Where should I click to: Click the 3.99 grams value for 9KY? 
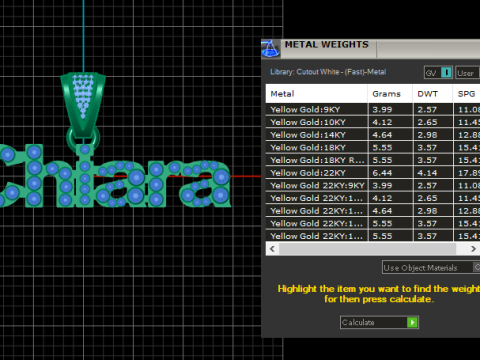click(x=382, y=110)
